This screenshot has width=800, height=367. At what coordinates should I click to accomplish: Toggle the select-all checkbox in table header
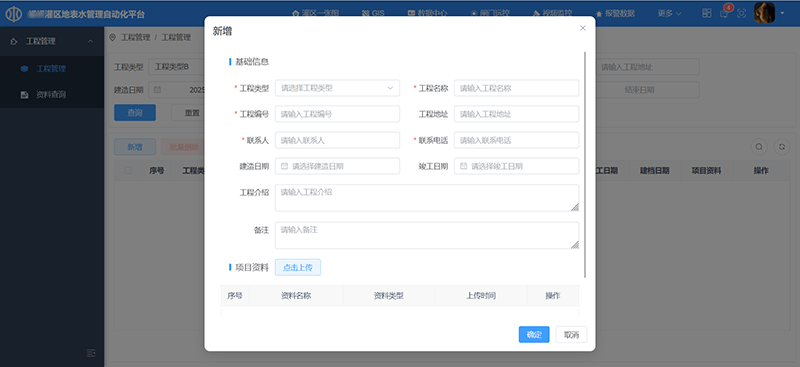128,170
